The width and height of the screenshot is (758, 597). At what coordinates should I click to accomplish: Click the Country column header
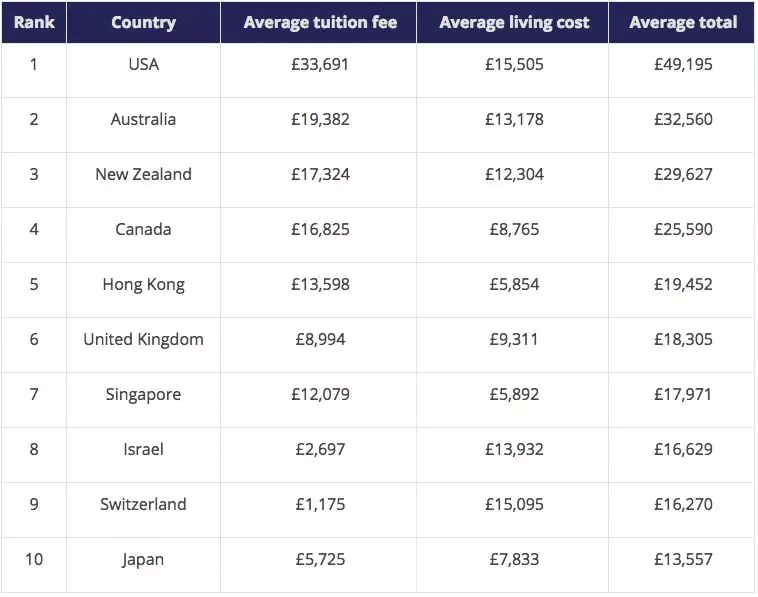[x=143, y=22]
